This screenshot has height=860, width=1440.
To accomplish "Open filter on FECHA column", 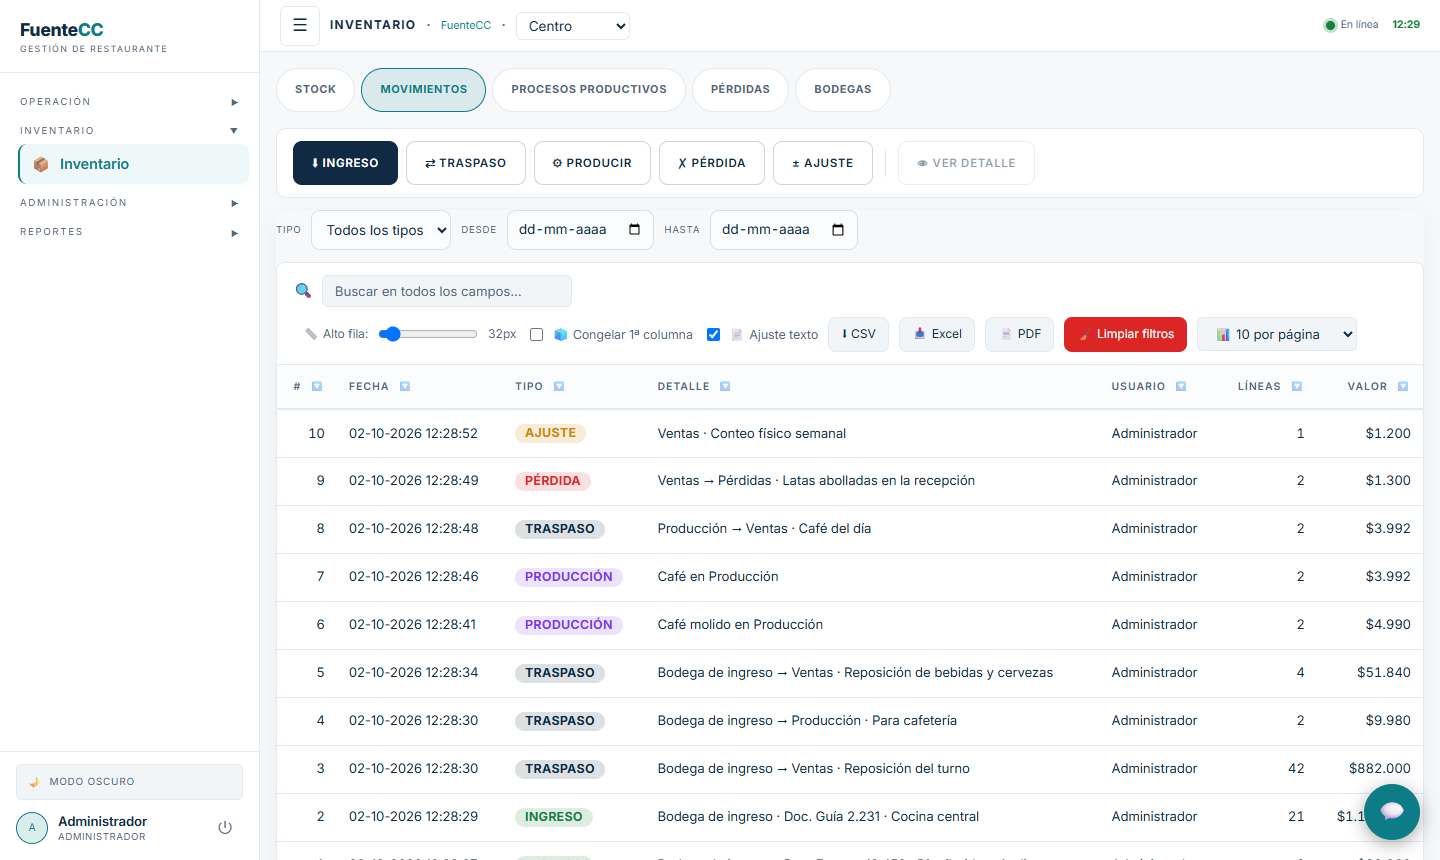I will 405,386.
